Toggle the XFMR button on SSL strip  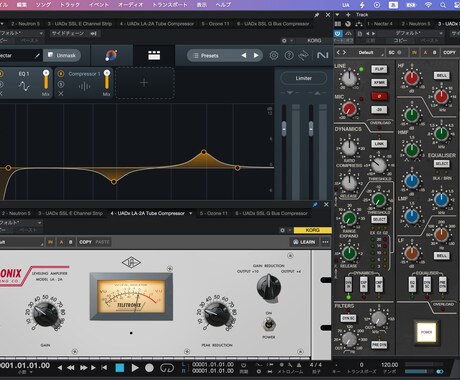tap(379, 82)
